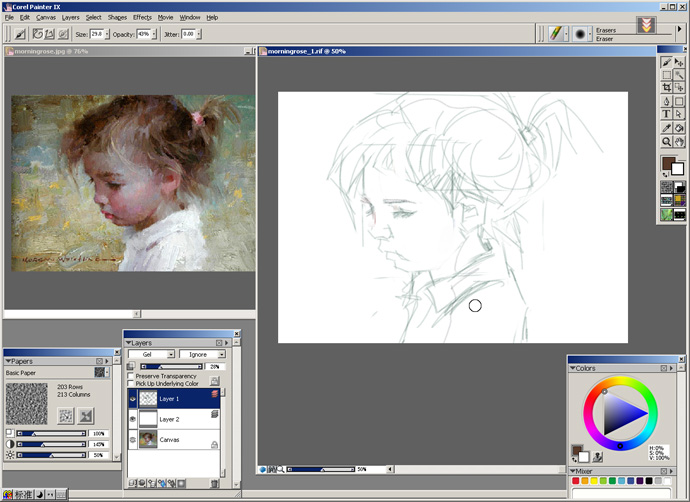The image size is (690, 502).
Task: Click the clone color stamp icon in Colors
Action: pos(598,457)
